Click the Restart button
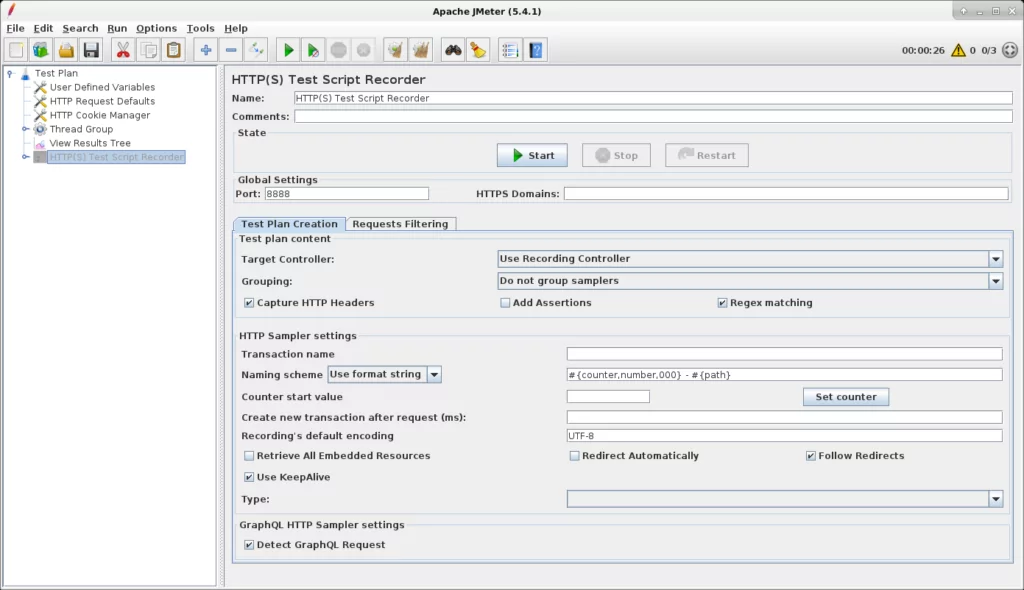The width and height of the screenshot is (1024, 590). coord(707,156)
